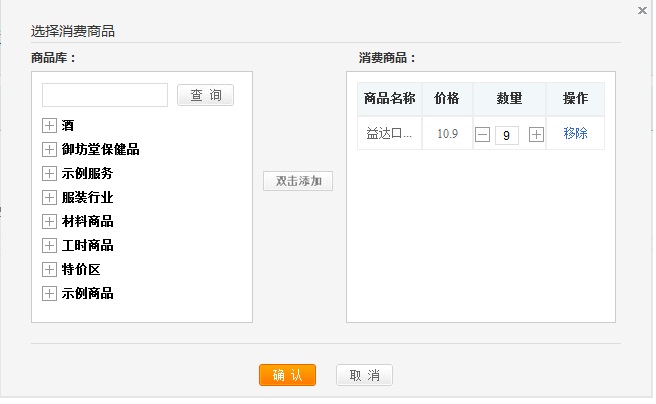Viewport: 656px width, 404px height.
Task: Click plus icon beside 示例商品
Action: 49,294
